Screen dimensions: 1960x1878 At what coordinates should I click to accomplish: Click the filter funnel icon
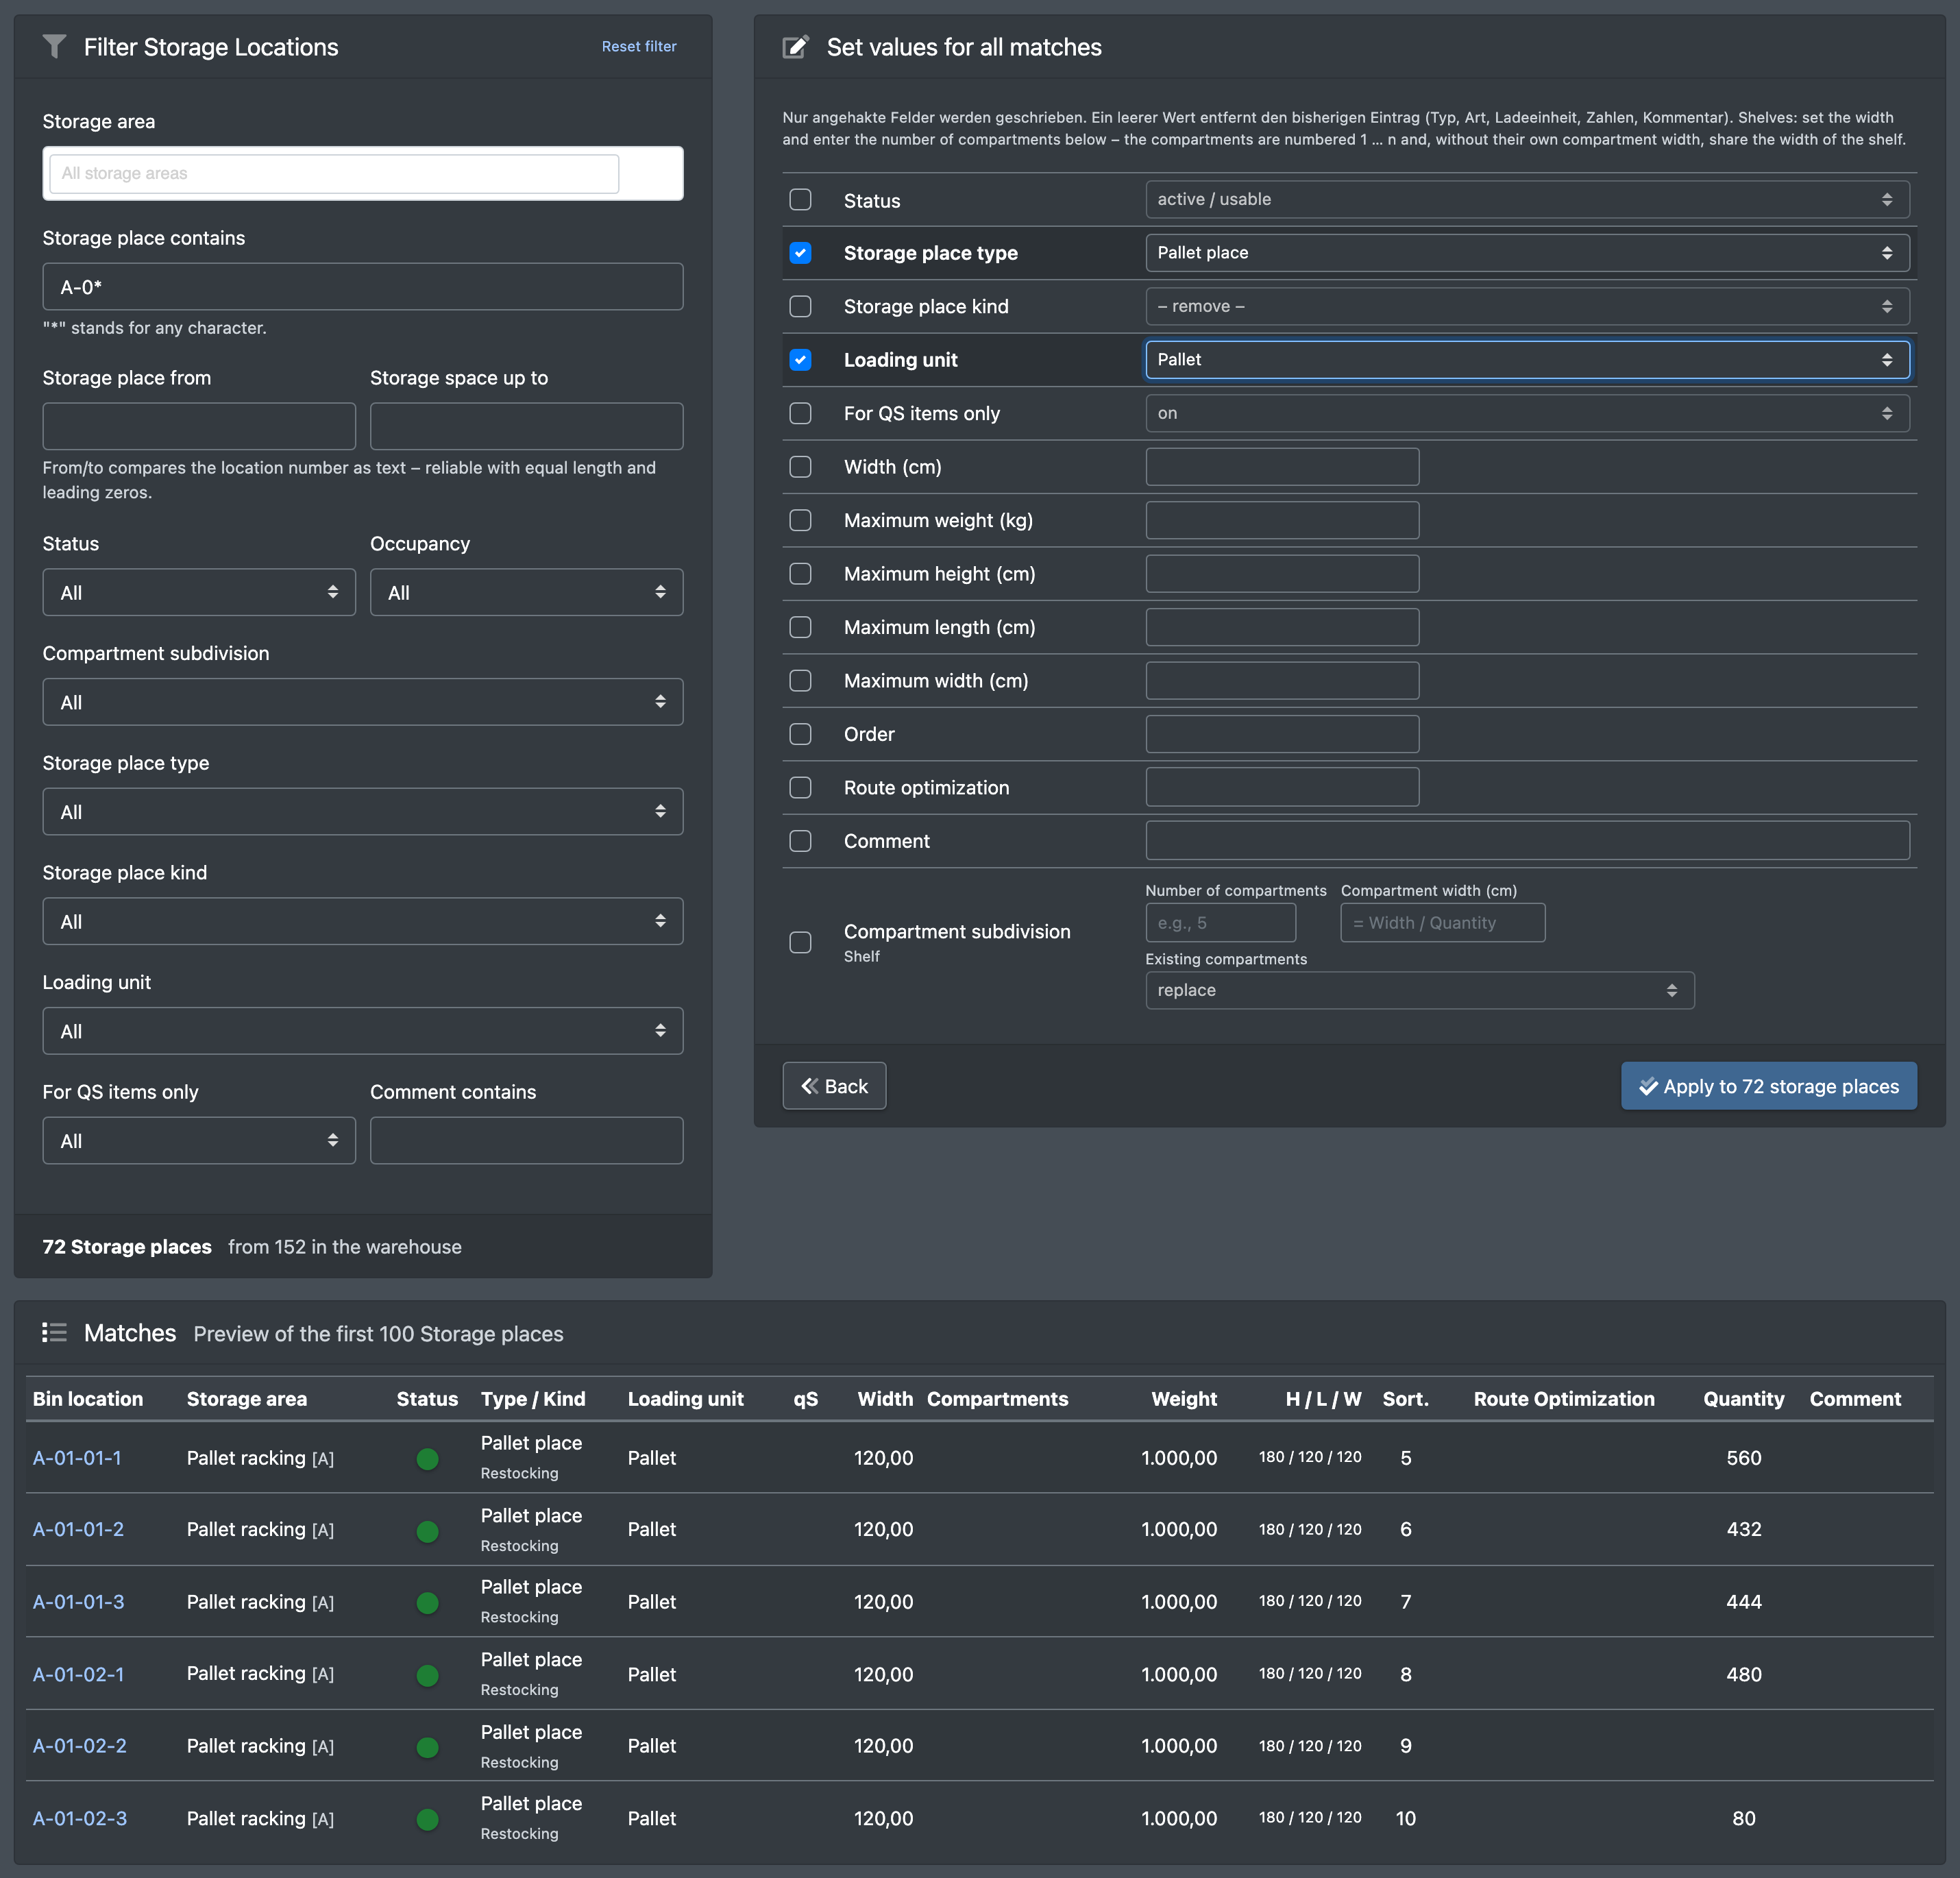[55, 47]
